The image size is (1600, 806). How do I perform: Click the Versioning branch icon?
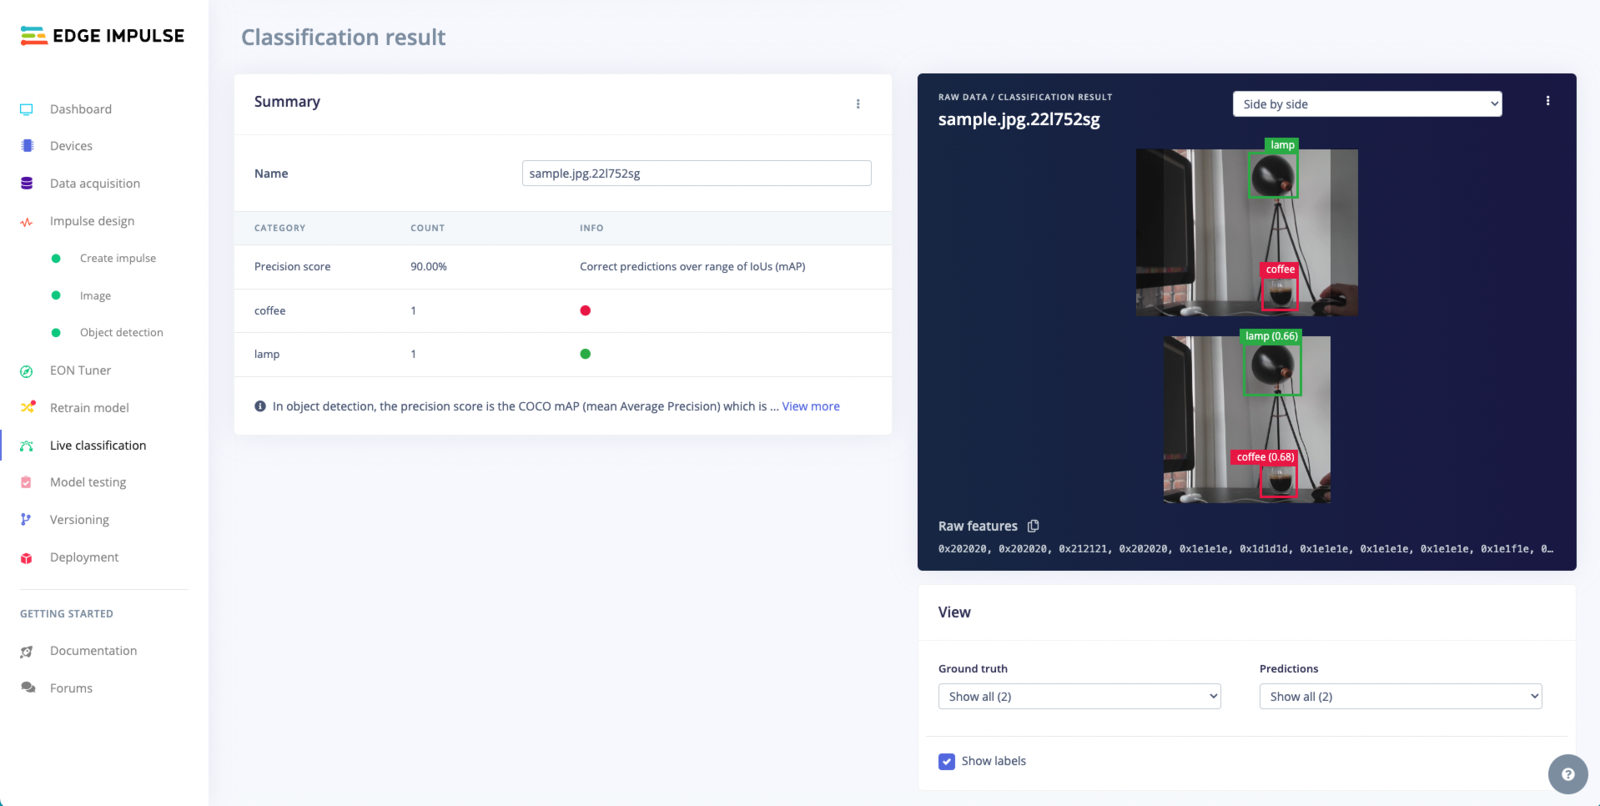tap(27, 520)
